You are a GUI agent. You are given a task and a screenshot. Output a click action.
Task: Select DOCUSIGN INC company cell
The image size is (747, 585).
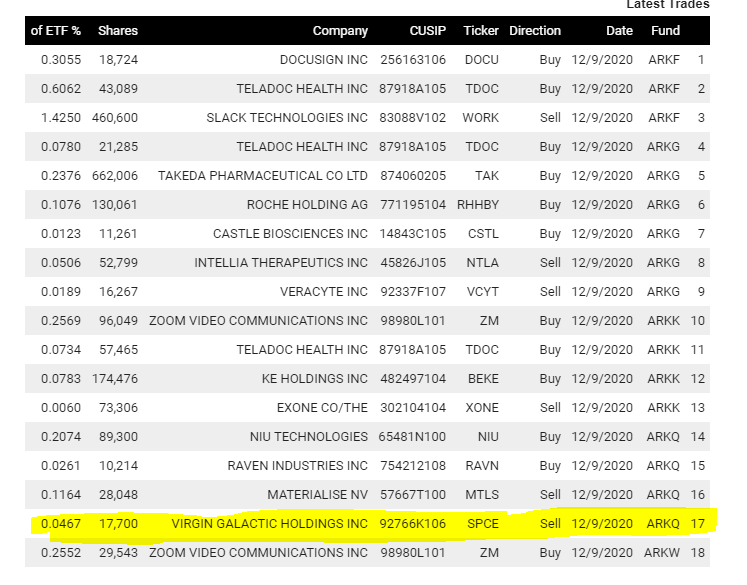(323, 60)
